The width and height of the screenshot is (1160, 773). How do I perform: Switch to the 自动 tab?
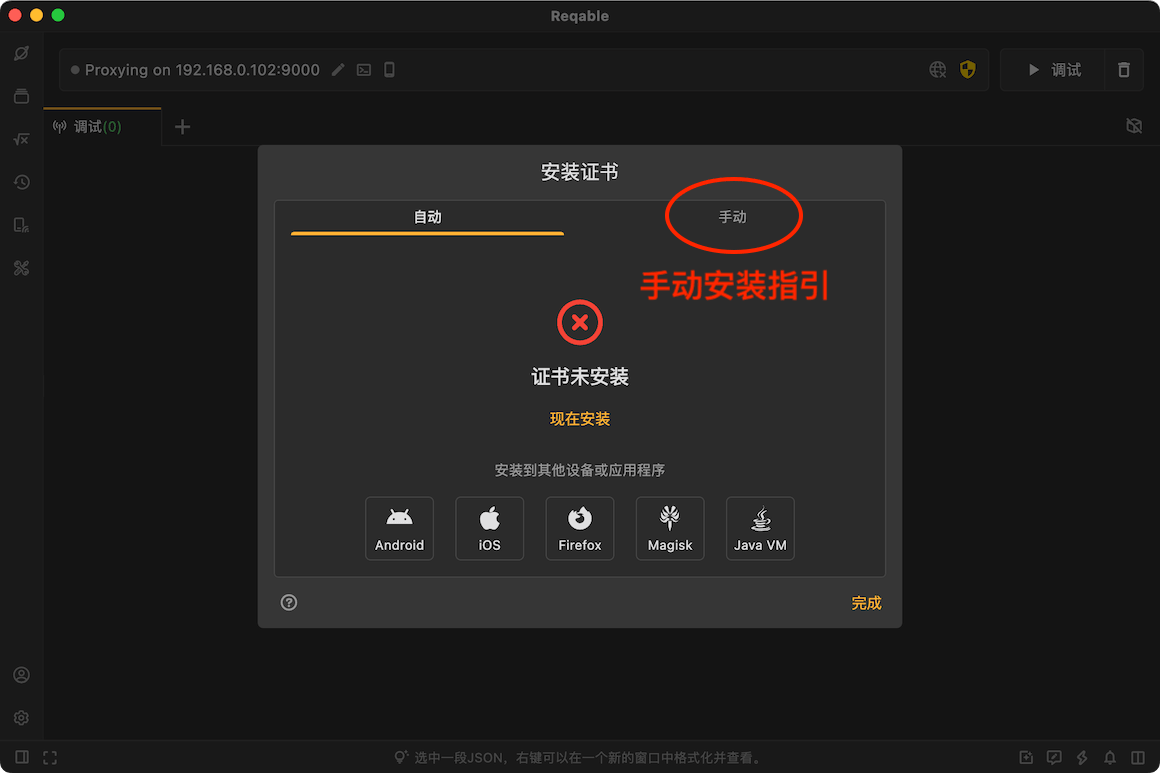coord(428,217)
